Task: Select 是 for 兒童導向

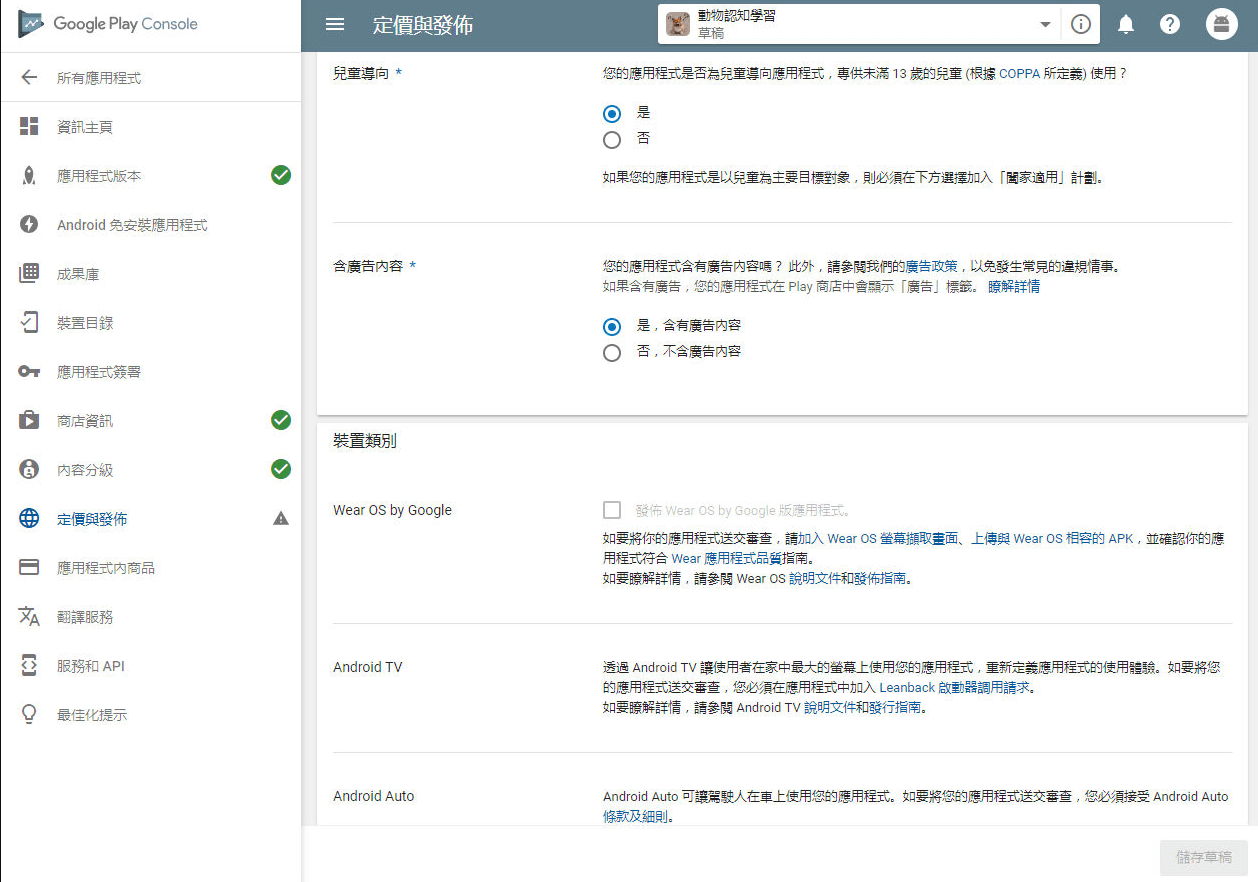Action: coord(612,114)
